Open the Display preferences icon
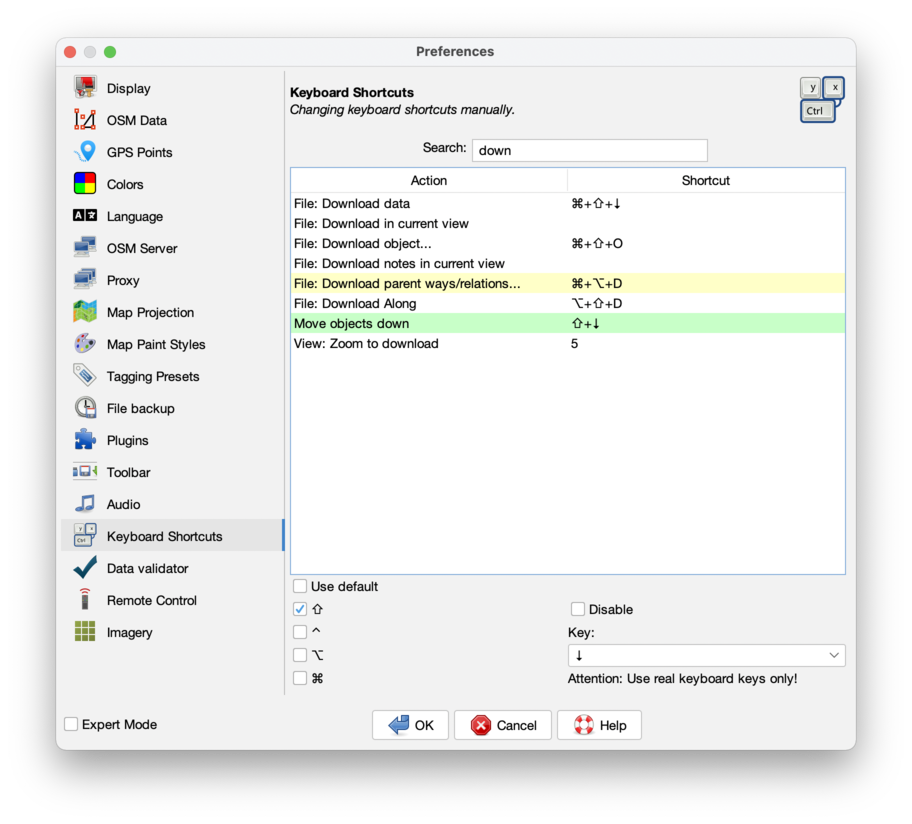Viewport: 912px width, 824px height. click(x=85, y=88)
